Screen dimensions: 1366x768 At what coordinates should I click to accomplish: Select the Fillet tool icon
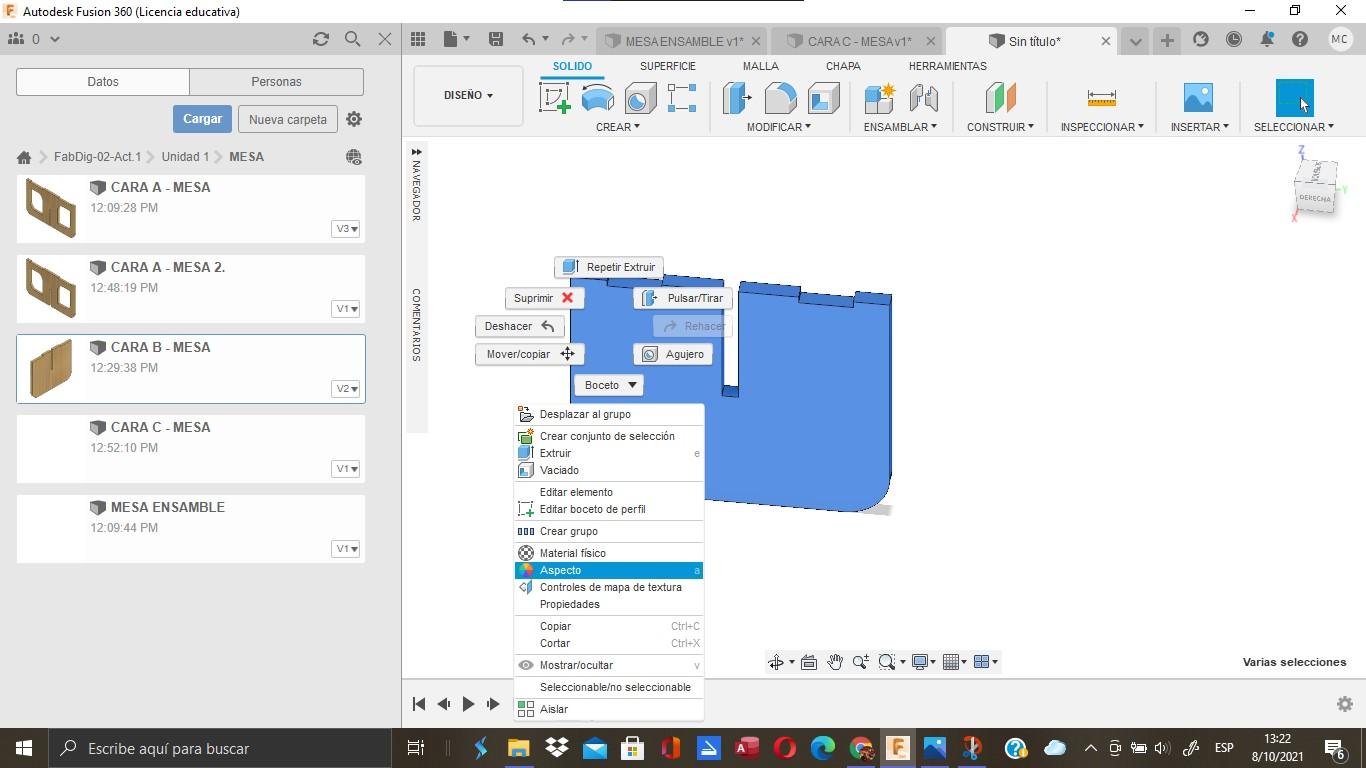pyautogui.click(x=780, y=98)
